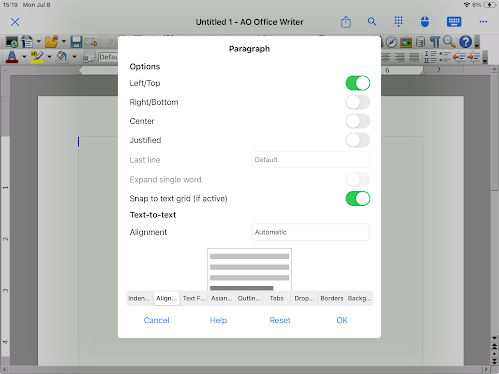
Task: Open the Text-to-text Alignment Automatic dropdown
Action: [x=310, y=232]
